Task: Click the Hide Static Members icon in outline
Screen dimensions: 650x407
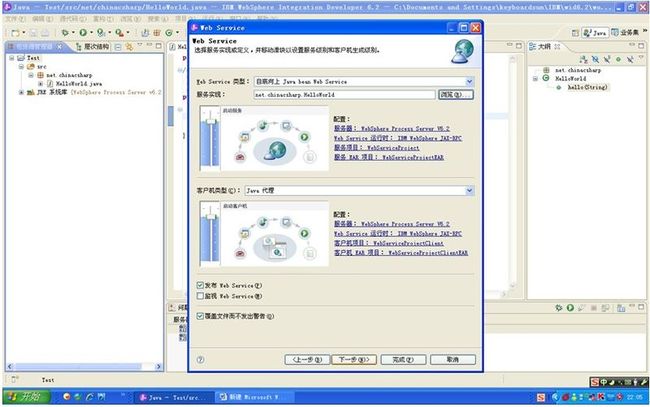Action: click(x=607, y=59)
